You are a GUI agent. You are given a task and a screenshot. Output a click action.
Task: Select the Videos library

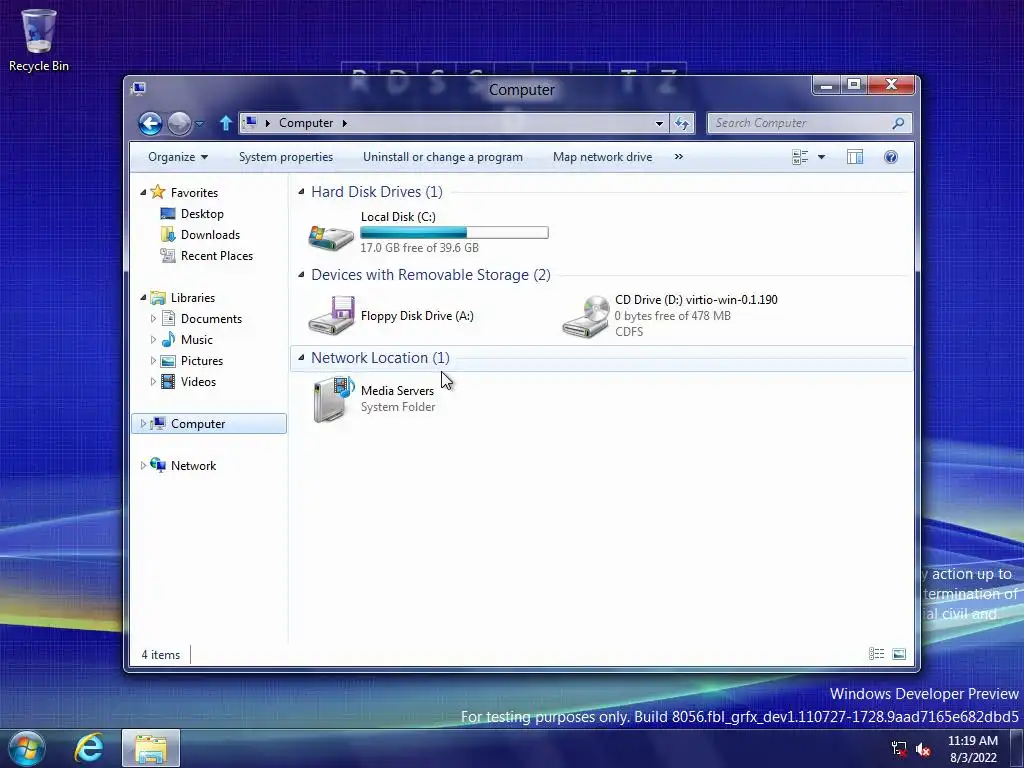[x=198, y=381]
